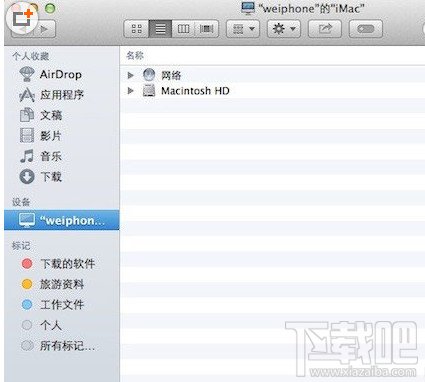Viewport: 425px width, 382px height.
Task: Open 所有标记... in the sidebar
Action: [x=58, y=346]
